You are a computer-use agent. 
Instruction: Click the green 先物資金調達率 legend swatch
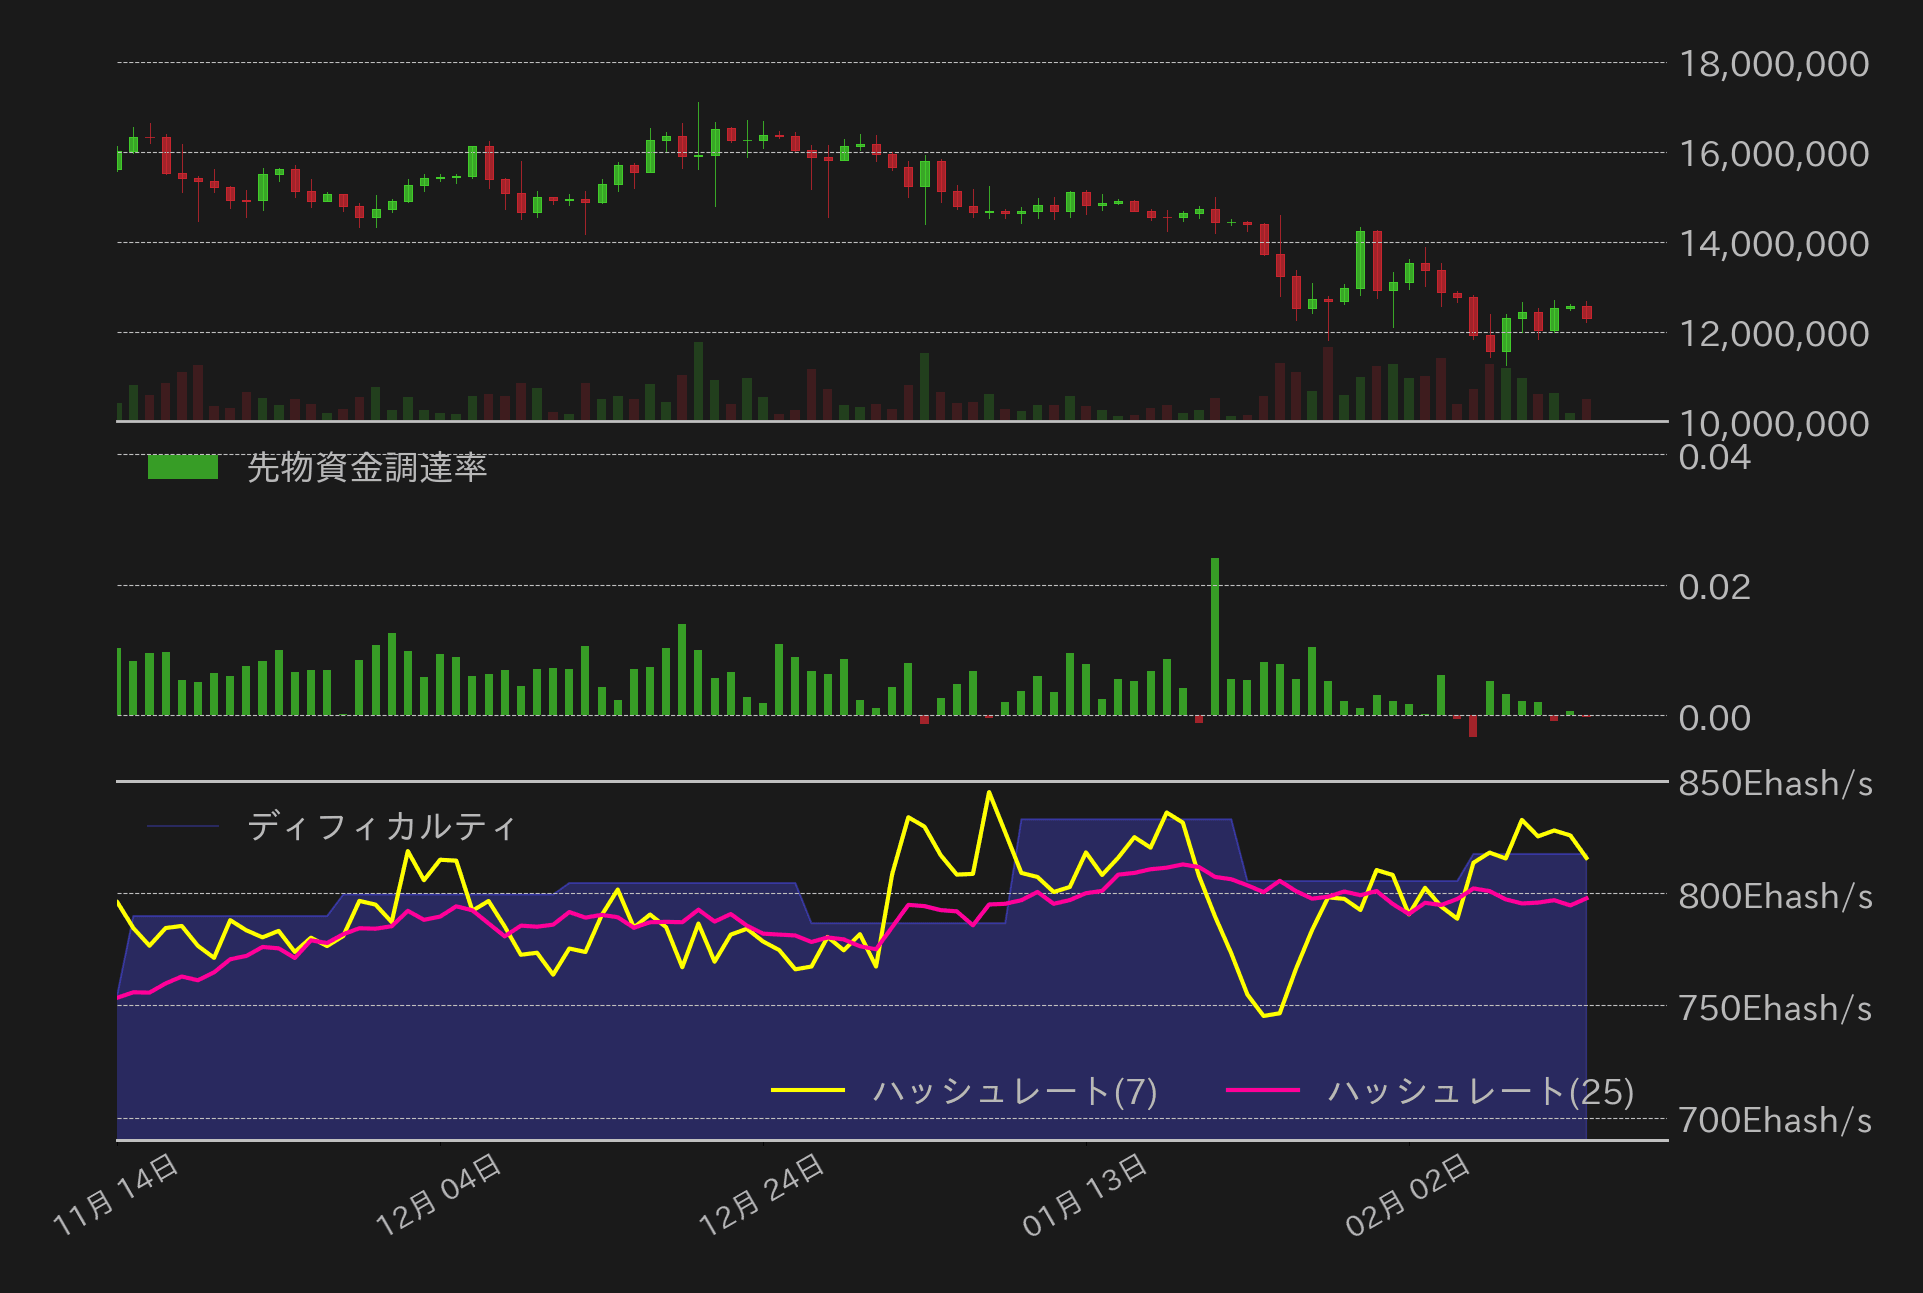click(x=182, y=467)
